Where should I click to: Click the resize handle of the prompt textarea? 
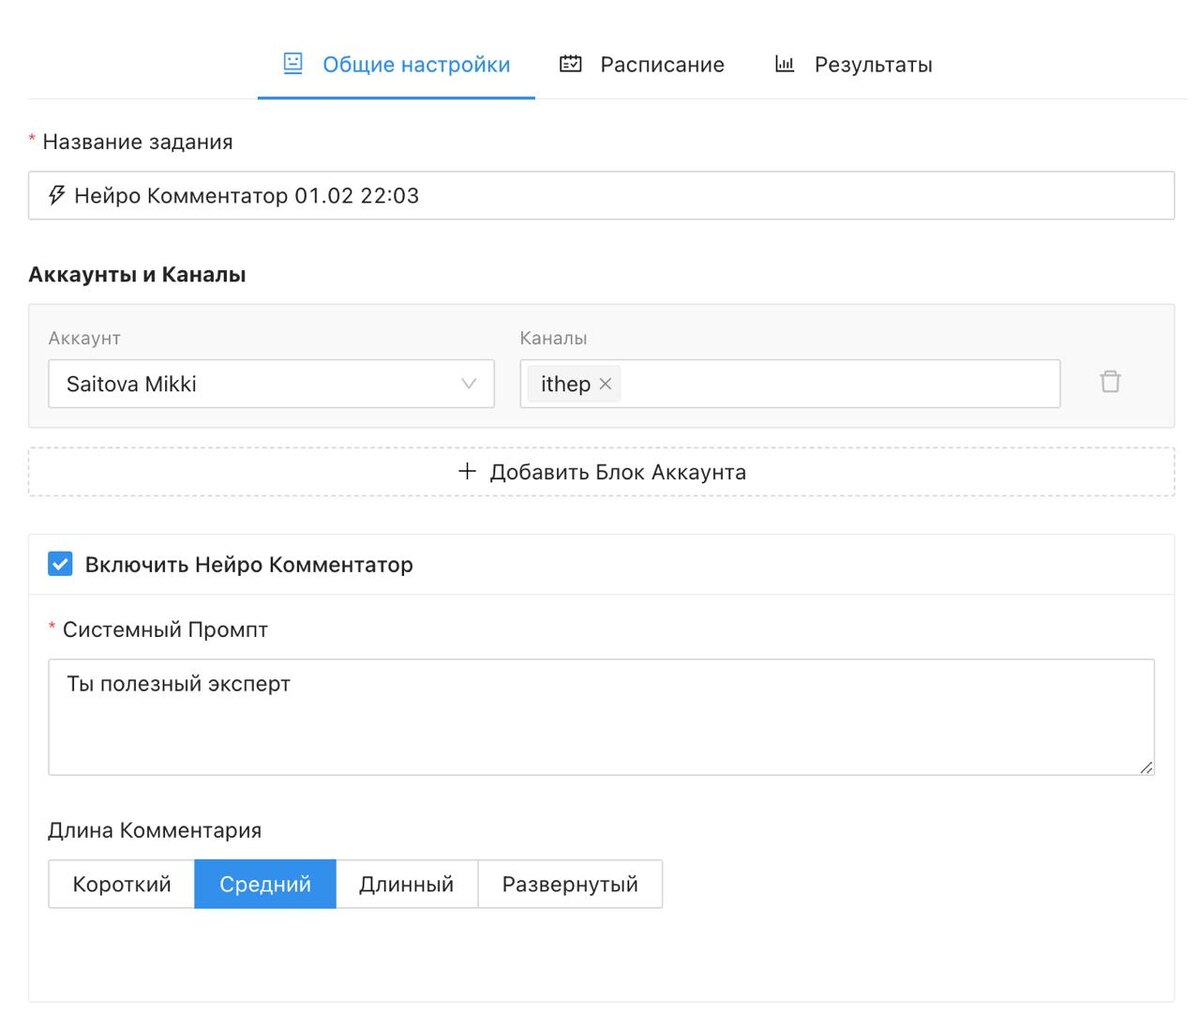click(1146, 767)
